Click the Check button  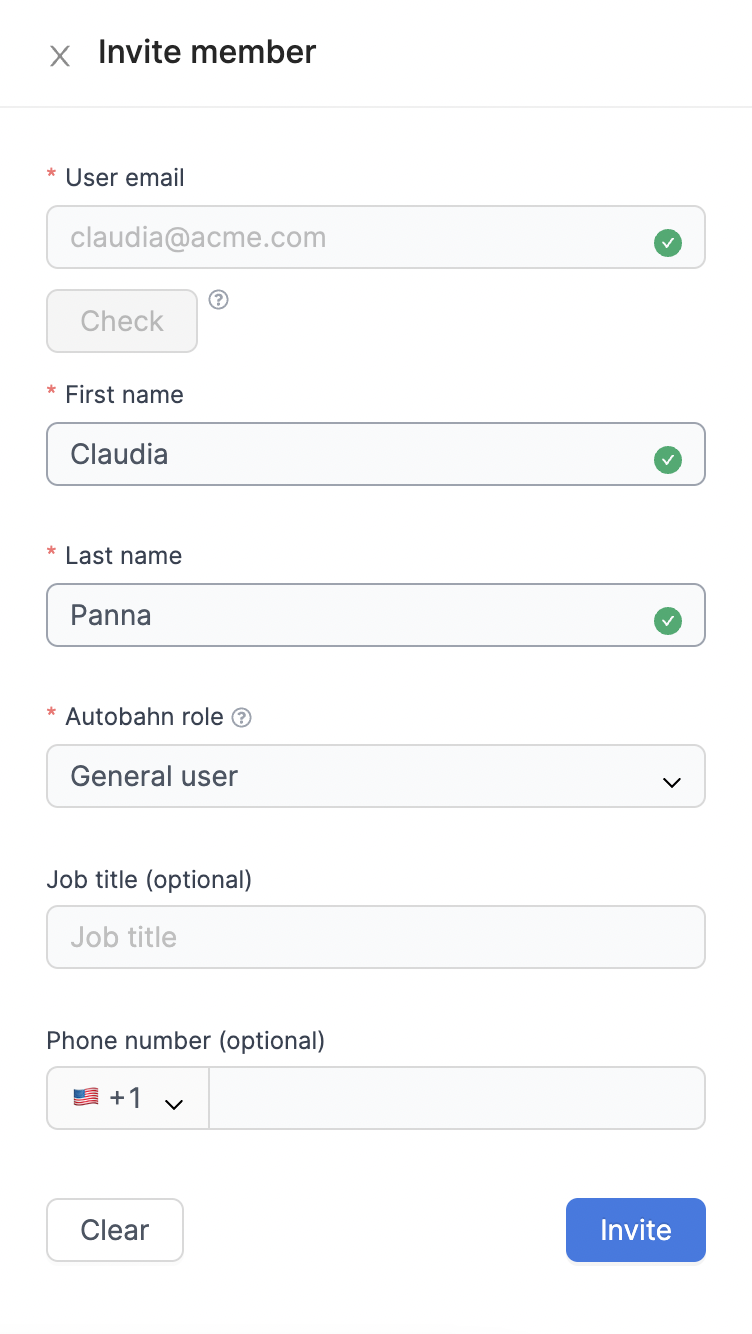[x=122, y=321]
